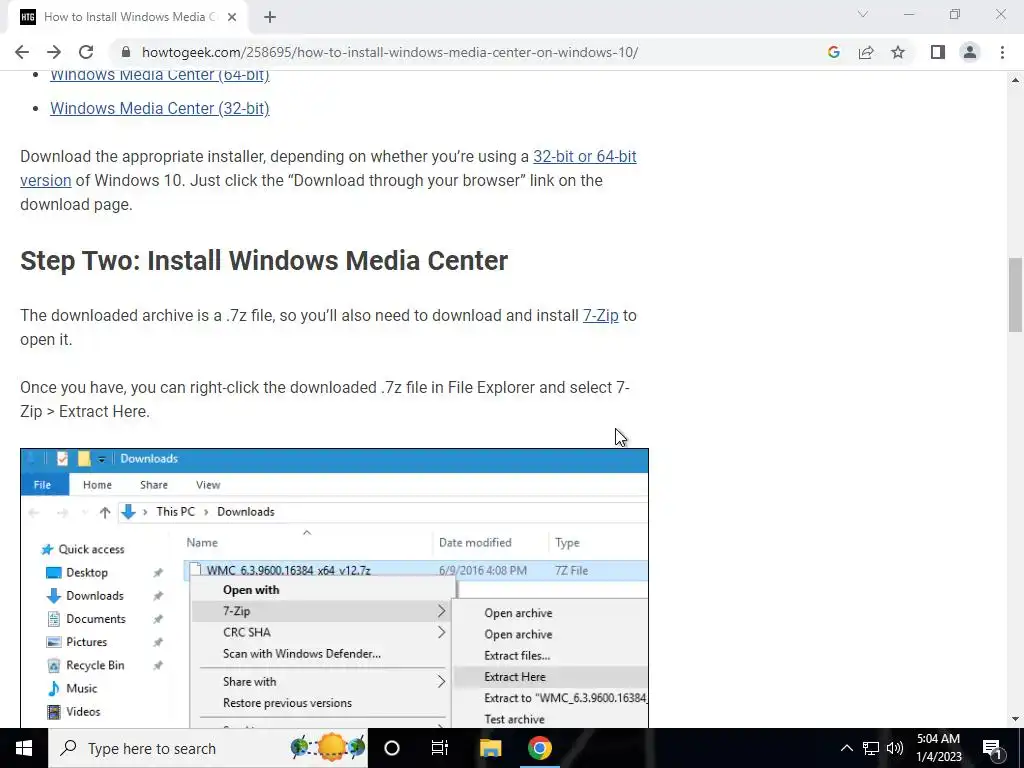
Task: Reload the current page
Action: point(86,52)
